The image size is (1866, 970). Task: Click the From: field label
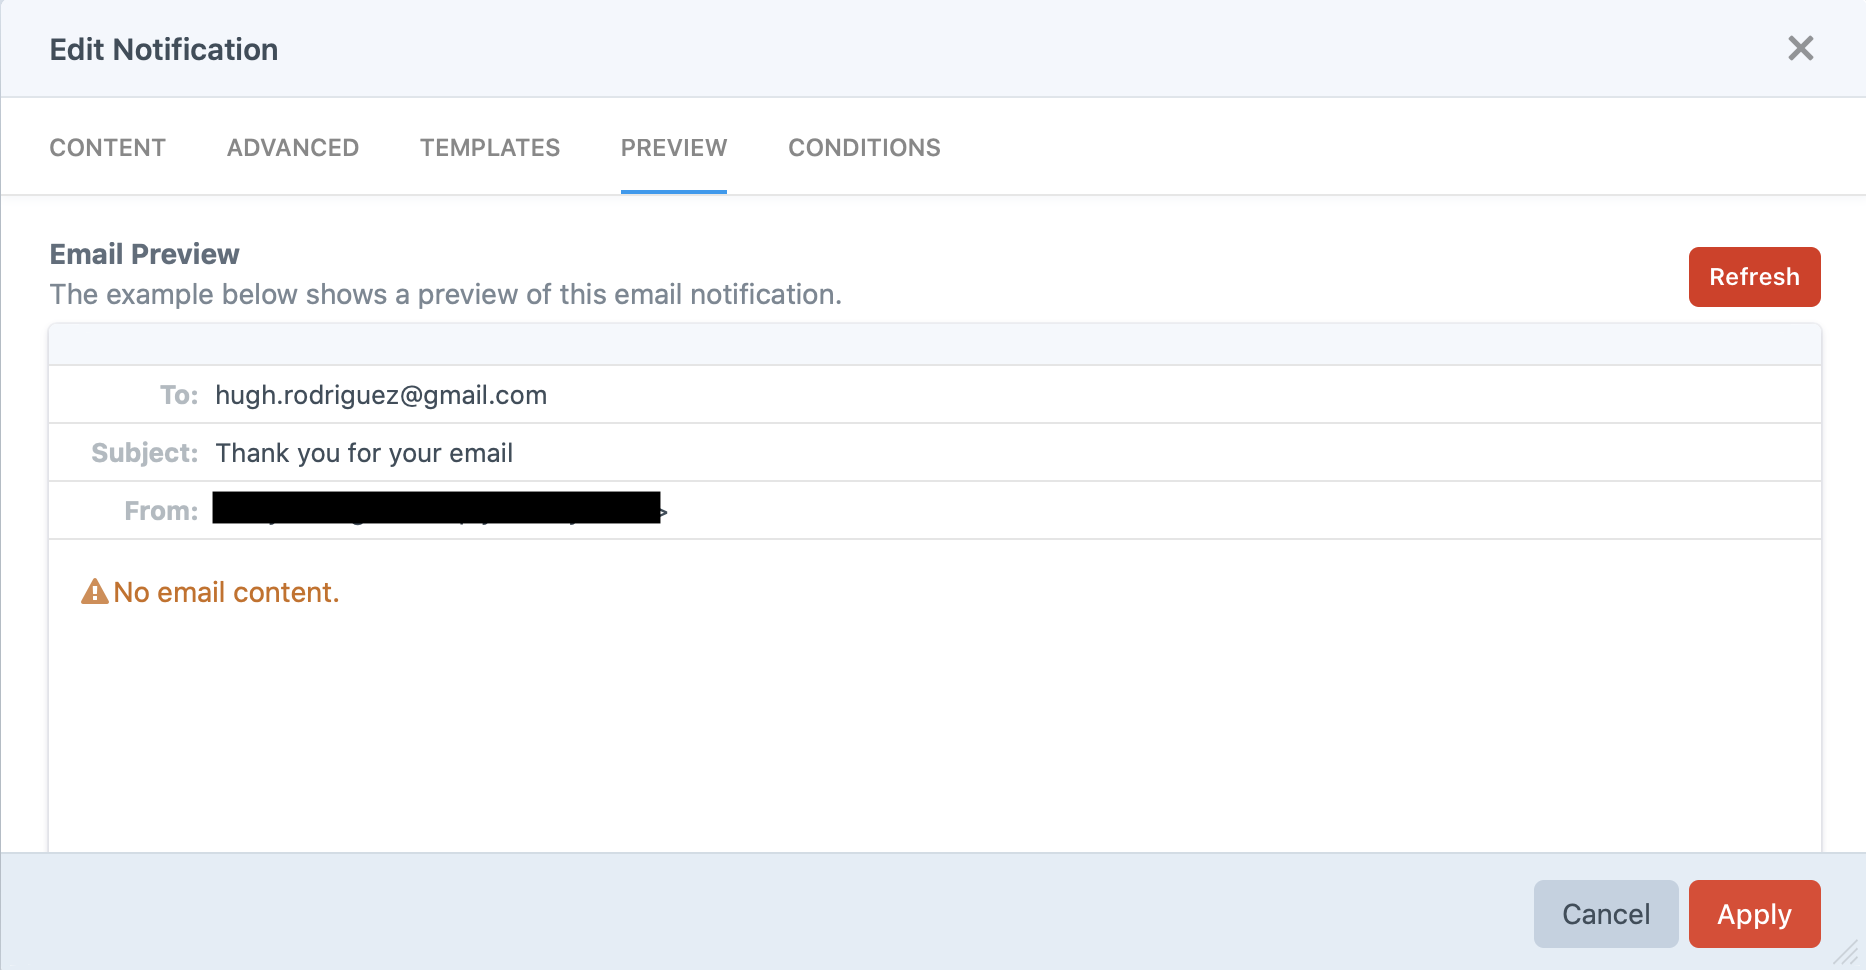click(x=160, y=509)
